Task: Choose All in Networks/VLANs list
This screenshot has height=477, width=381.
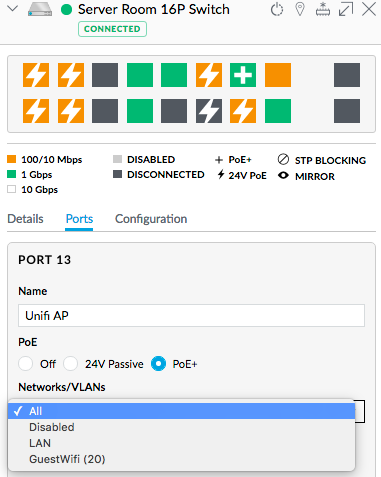Action: (x=182, y=411)
